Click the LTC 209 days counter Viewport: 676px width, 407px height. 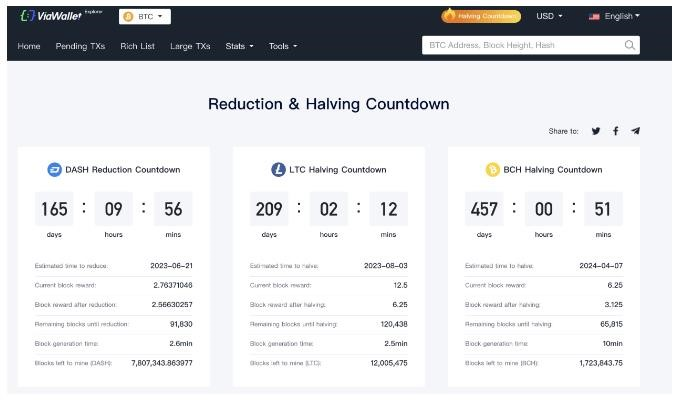pos(269,209)
